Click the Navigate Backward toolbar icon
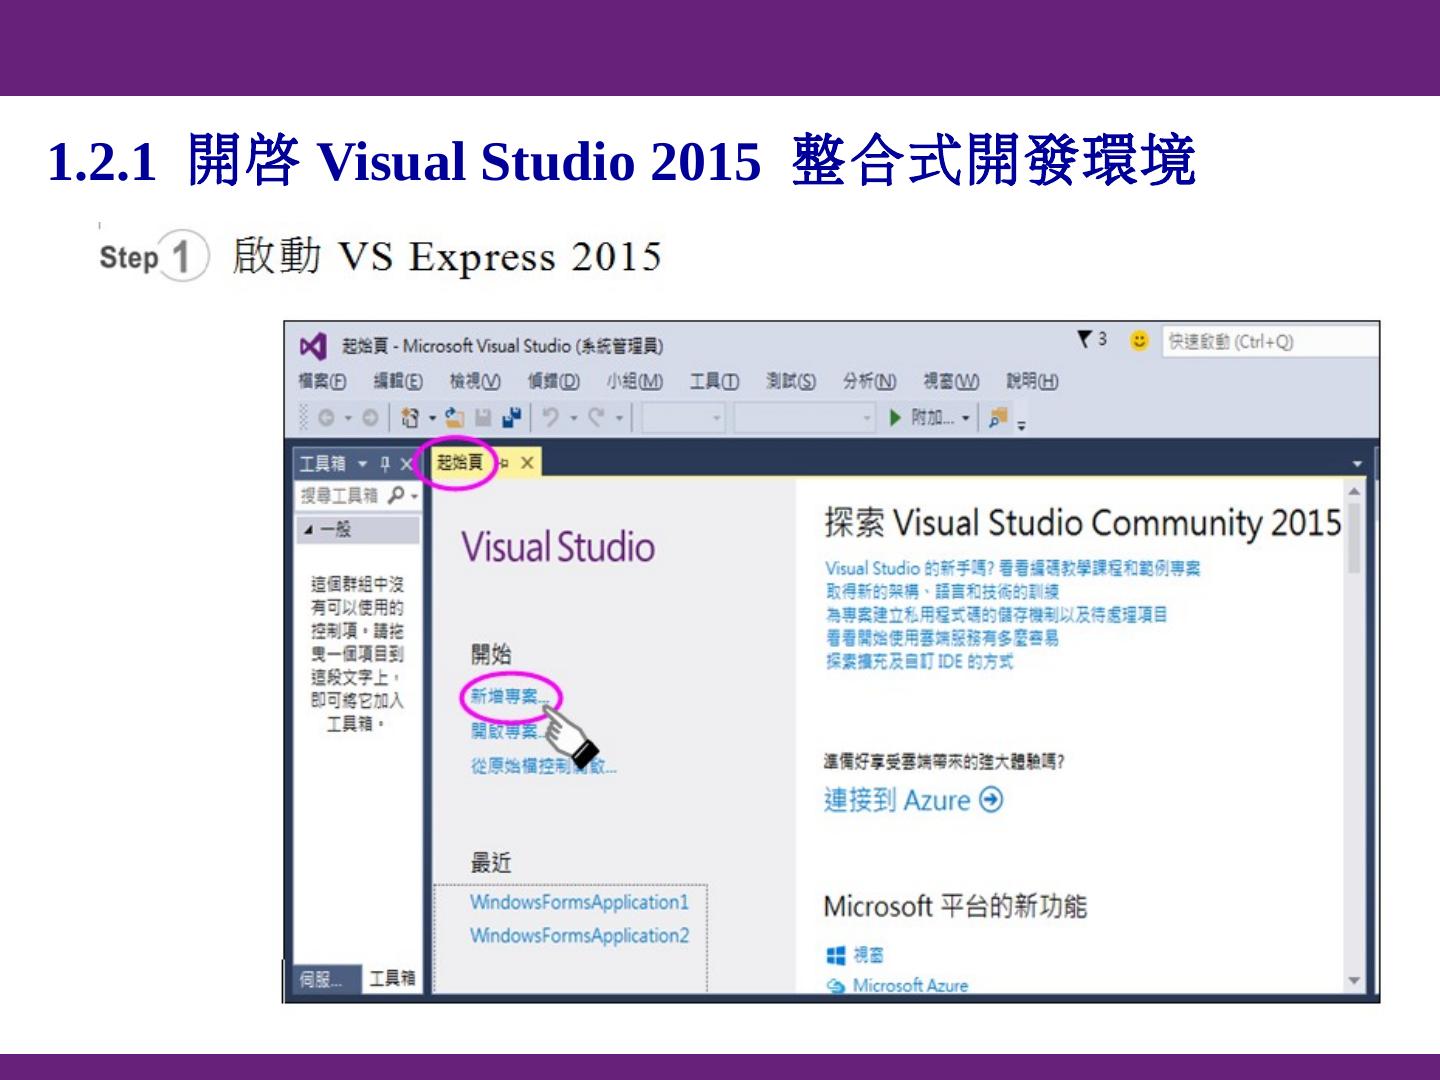1440x1080 pixels. (x=326, y=417)
